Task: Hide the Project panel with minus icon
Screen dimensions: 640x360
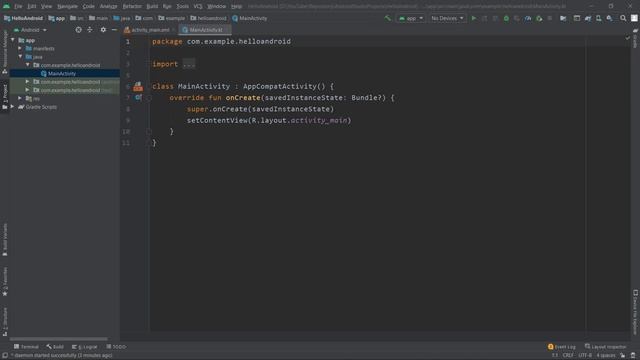Action: click(x=114, y=30)
